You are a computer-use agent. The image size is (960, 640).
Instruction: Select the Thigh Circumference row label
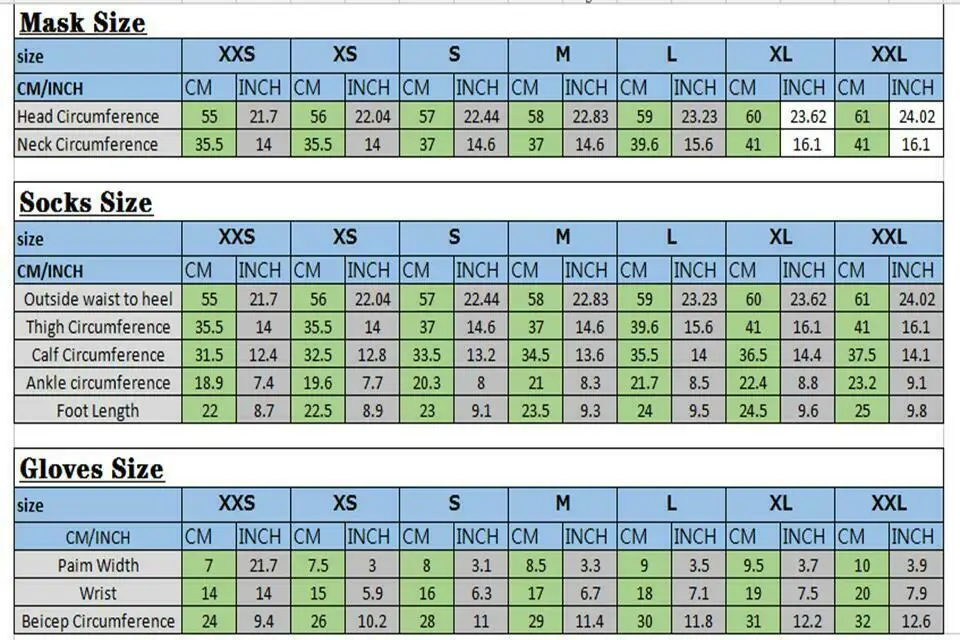pyautogui.click(x=98, y=326)
